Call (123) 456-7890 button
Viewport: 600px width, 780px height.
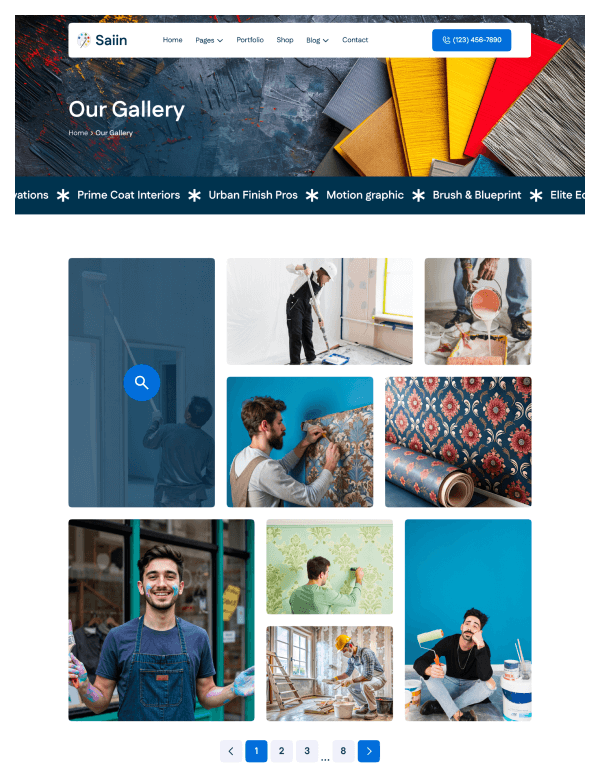471,40
